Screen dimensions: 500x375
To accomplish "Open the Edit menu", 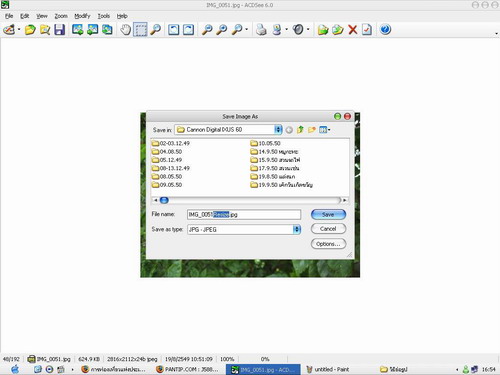I will (25, 16).
